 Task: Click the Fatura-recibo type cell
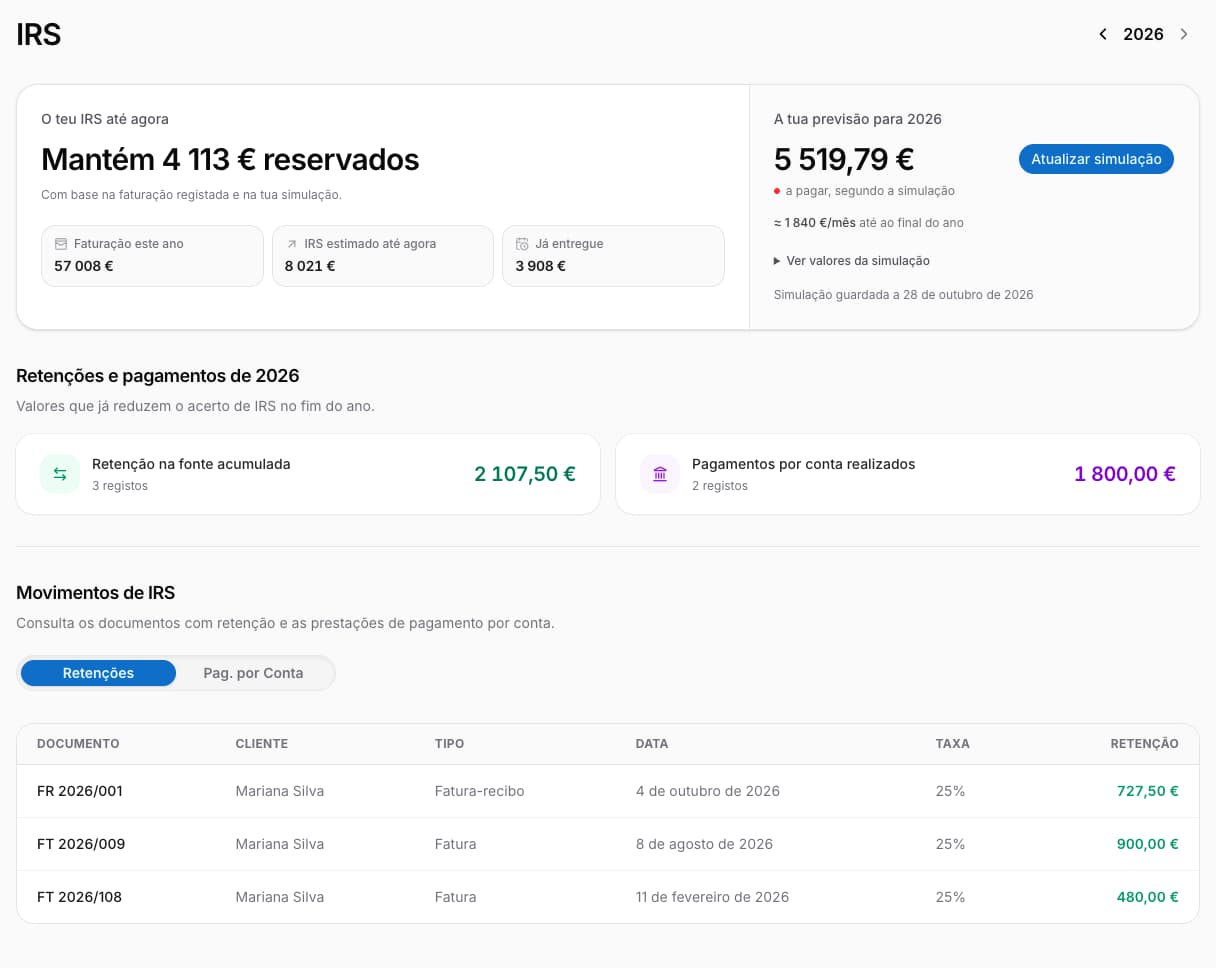click(479, 791)
